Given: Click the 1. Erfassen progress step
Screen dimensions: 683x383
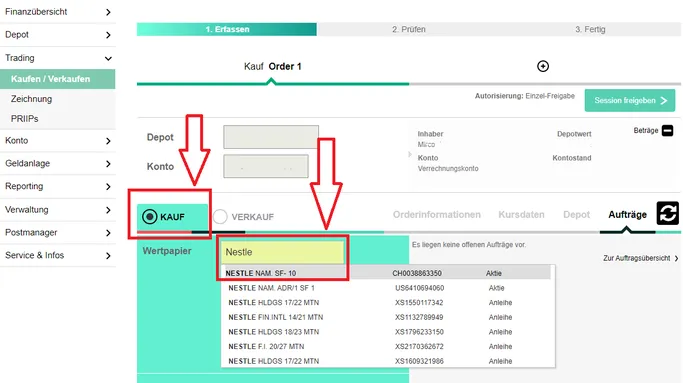Looking at the screenshot, I should (227, 29).
